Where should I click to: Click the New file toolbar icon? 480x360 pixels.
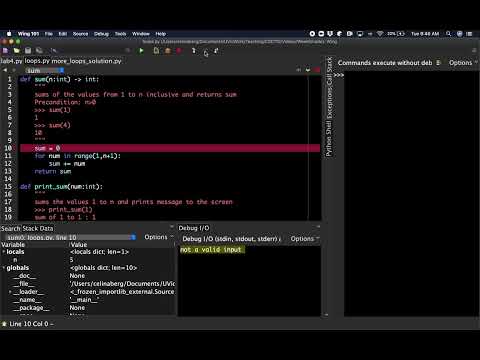[5, 51]
